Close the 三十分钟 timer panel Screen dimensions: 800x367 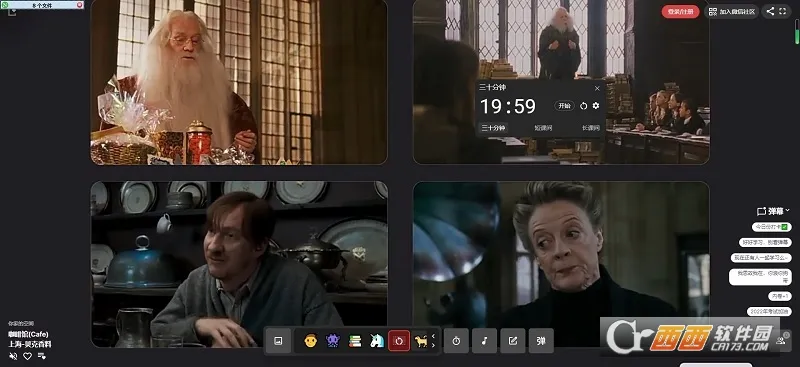click(x=597, y=88)
